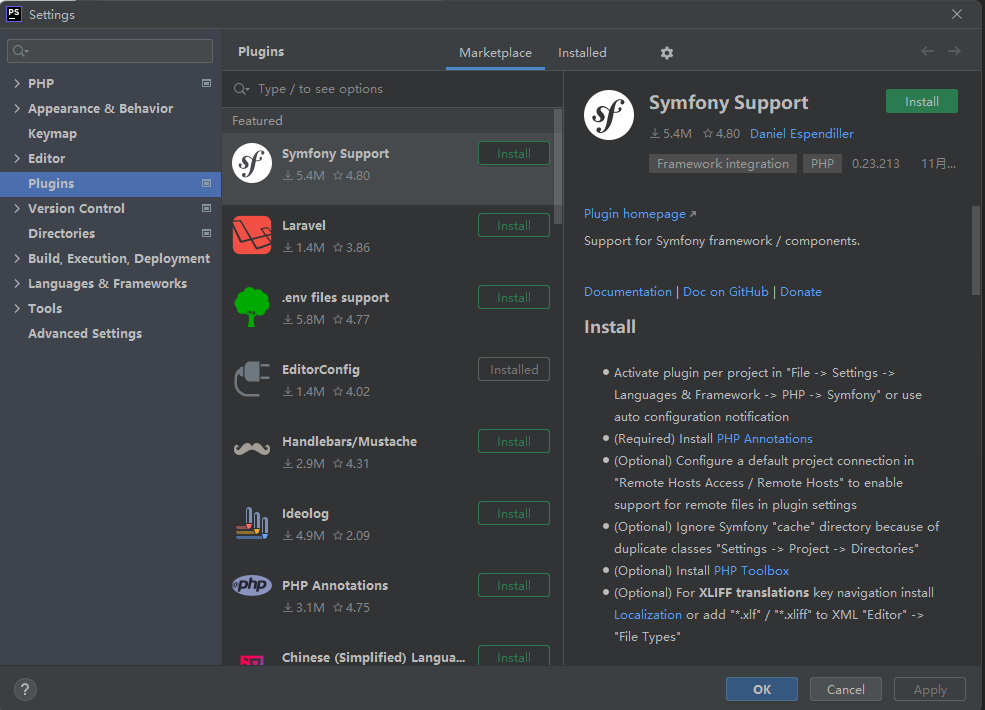The height and width of the screenshot is (710, 985).
Task: Select Advanced Settings in settings tree
Action: pyautogui.click(x=111, y=334)
